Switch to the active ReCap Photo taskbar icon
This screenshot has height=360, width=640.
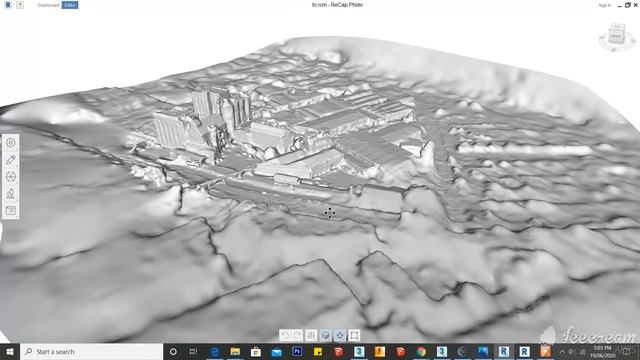coord(504,351)
